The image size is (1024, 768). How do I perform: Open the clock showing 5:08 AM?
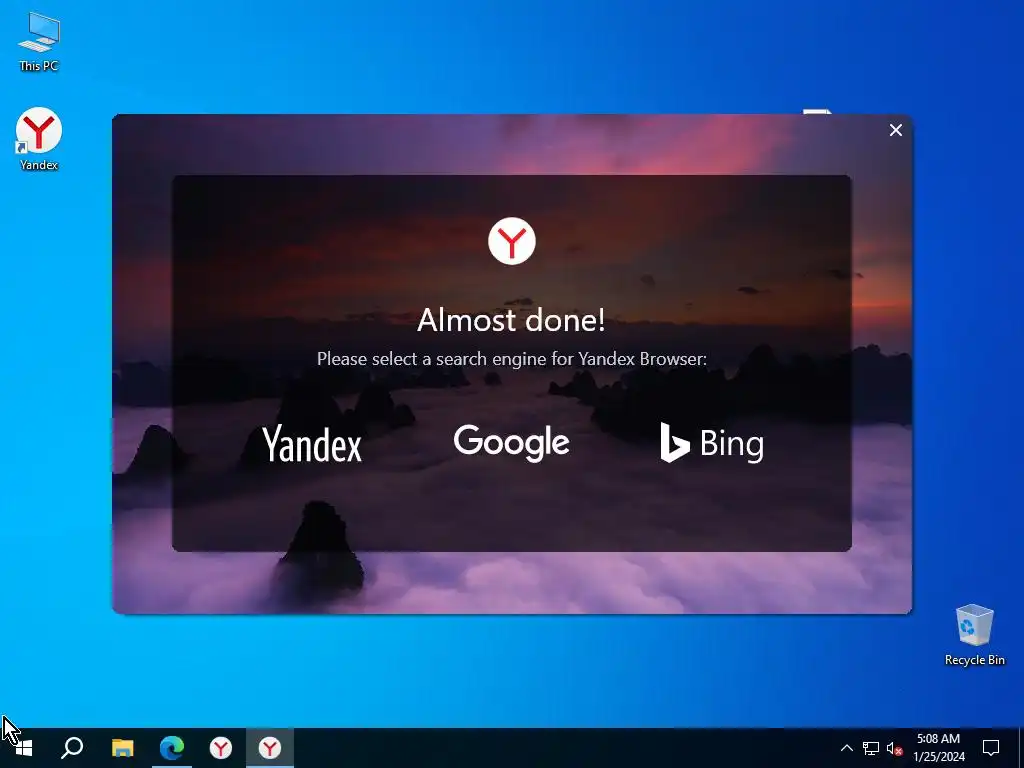coord(938,748)
